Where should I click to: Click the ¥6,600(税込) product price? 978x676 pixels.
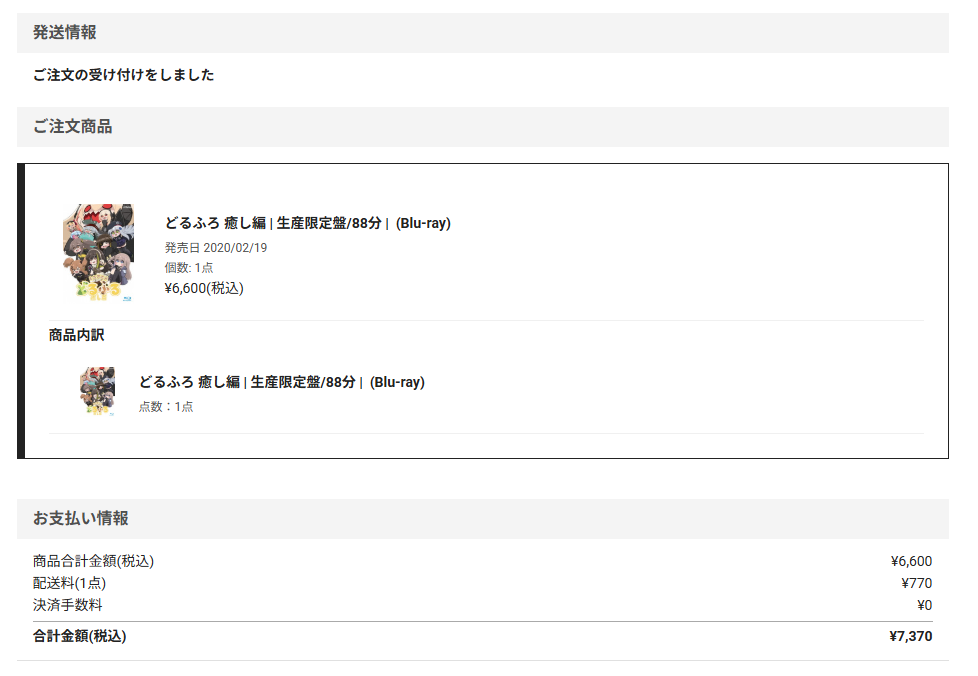click(x=204, y=288)
